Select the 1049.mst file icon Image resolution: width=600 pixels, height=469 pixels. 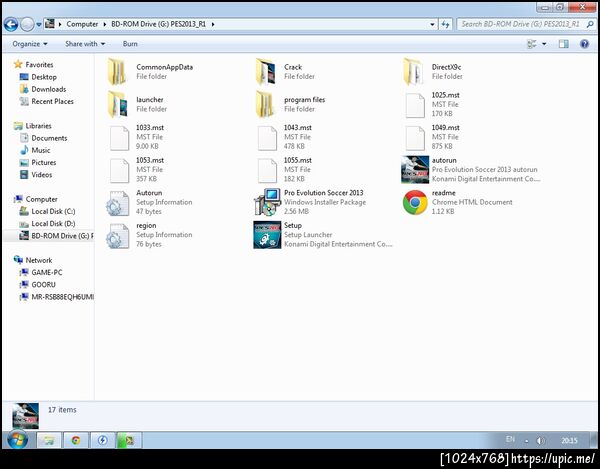(415, 138)
